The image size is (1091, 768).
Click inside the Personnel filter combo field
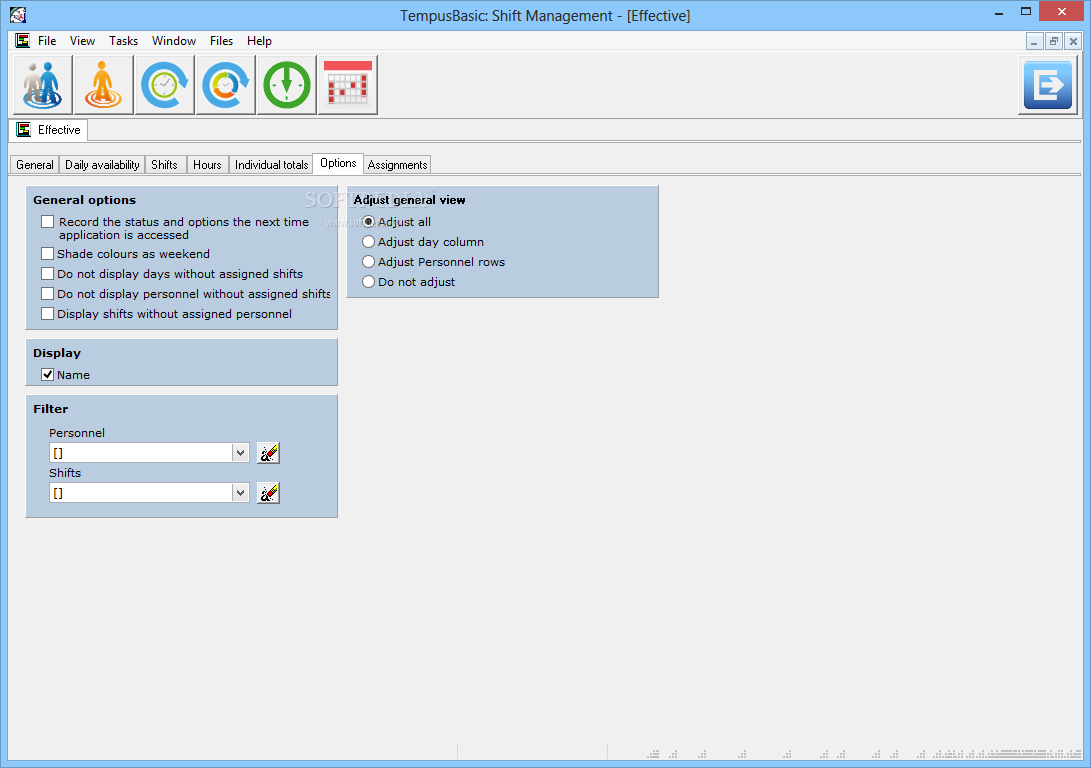(x=141, y=453)
